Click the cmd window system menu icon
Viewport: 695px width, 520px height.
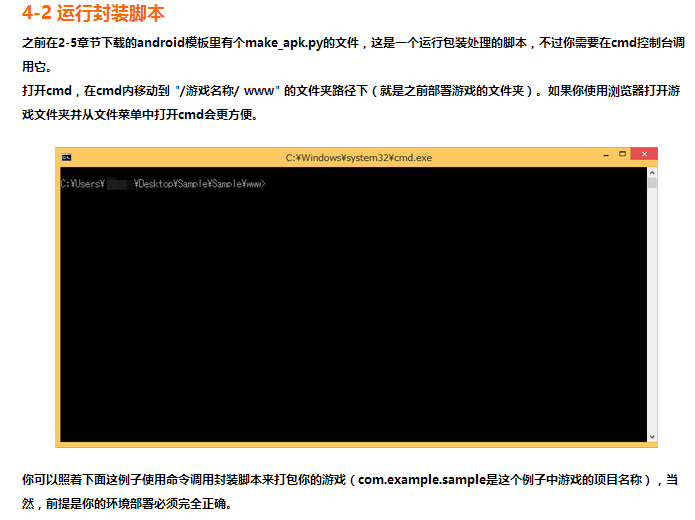(66, 157)
